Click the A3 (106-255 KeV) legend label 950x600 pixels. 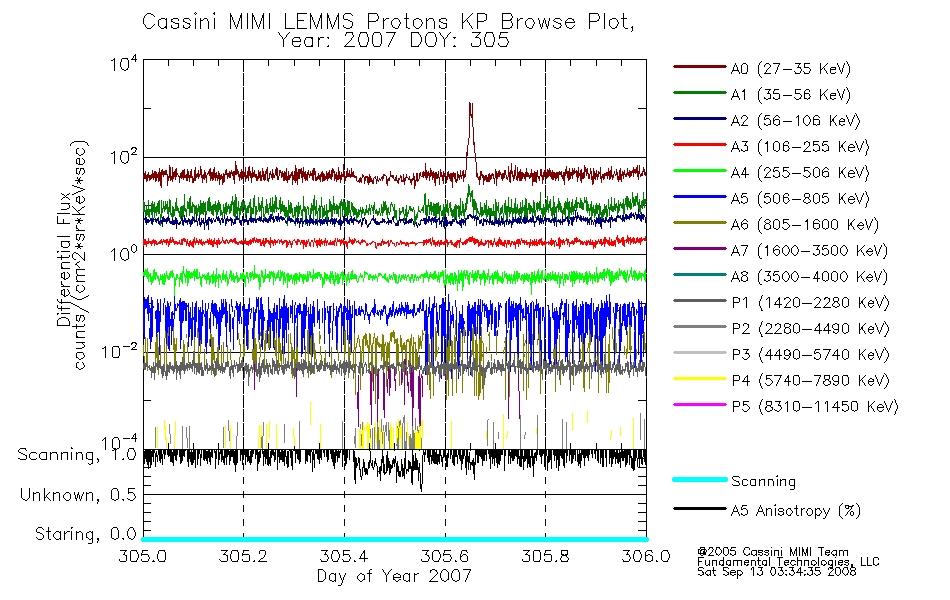pyautogui.click(x=800, y=147)
